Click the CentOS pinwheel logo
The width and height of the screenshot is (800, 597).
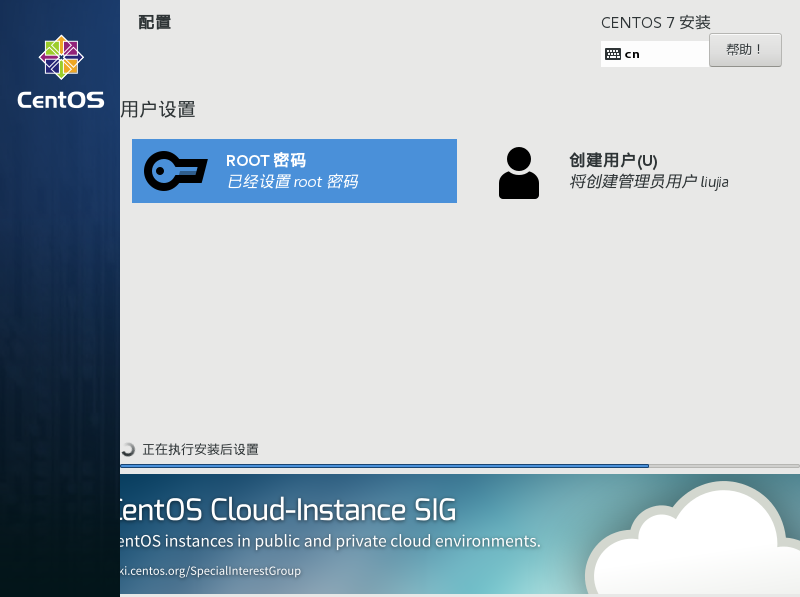61,57
